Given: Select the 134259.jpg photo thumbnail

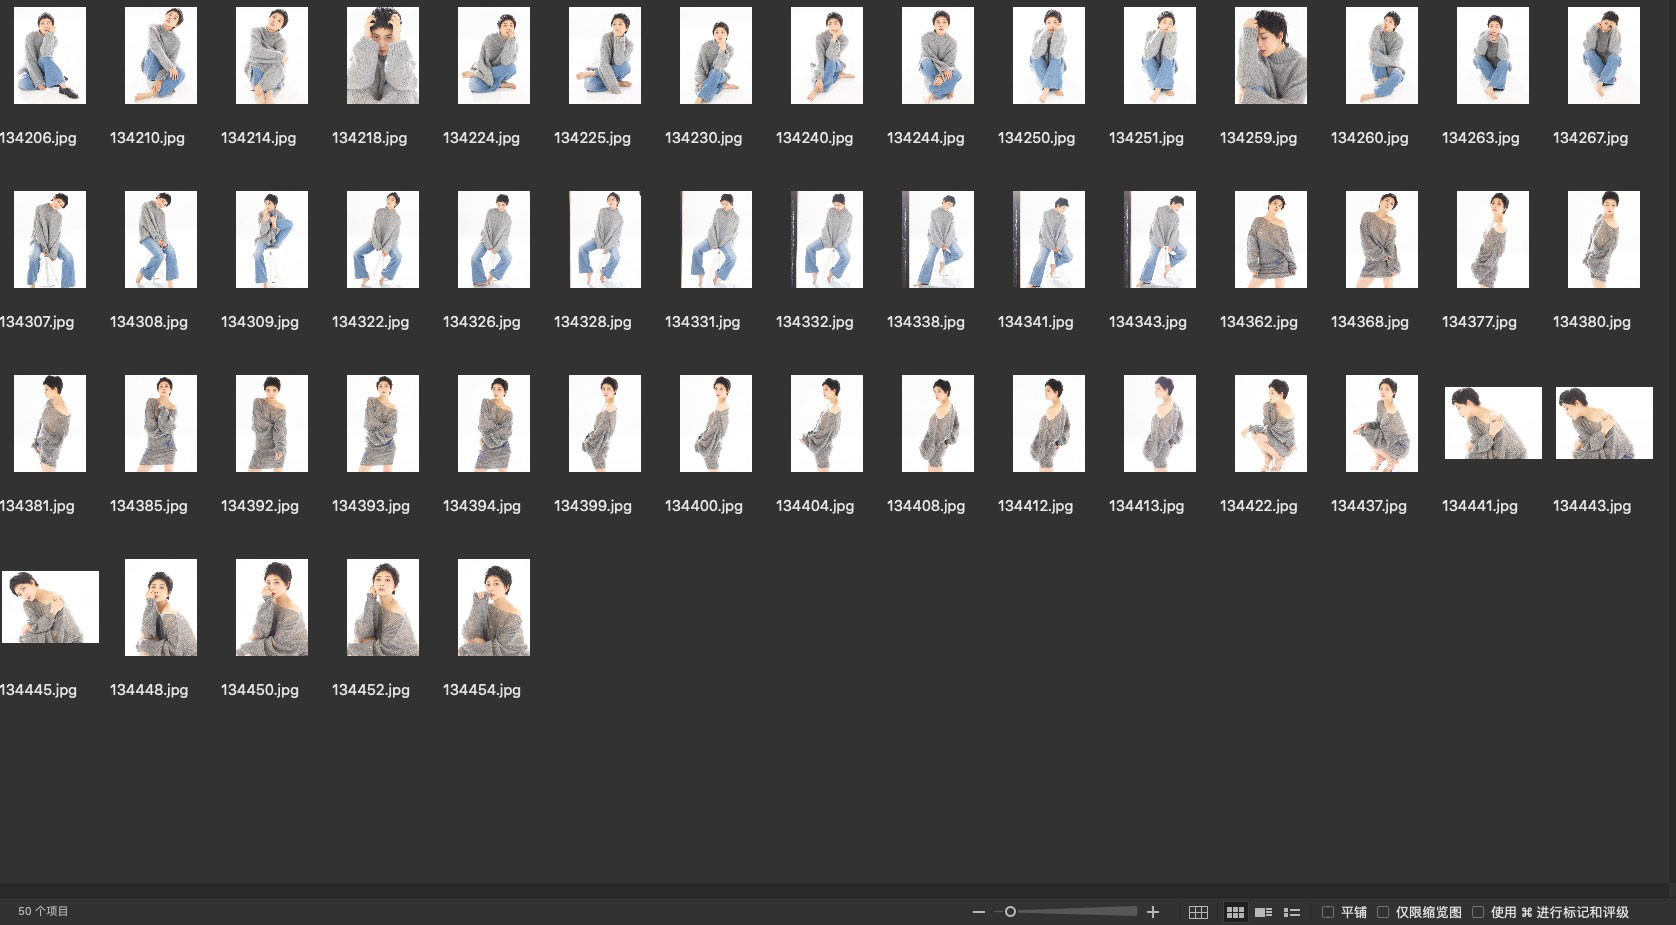Looking at the screenshot, I should click(x=1270, y=56).
